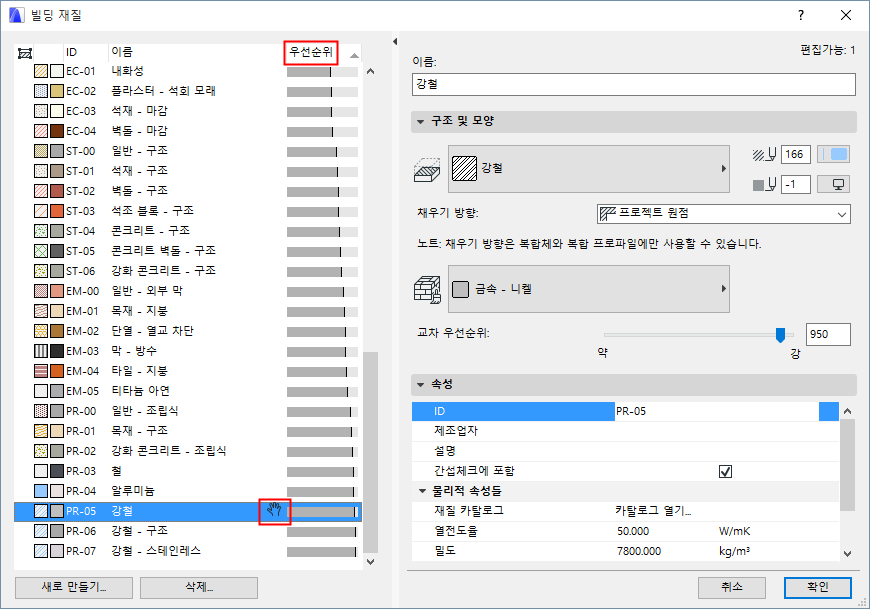Click the 확인 button
The height and width of the screenshot is (609, 870).
click(817, 587)
